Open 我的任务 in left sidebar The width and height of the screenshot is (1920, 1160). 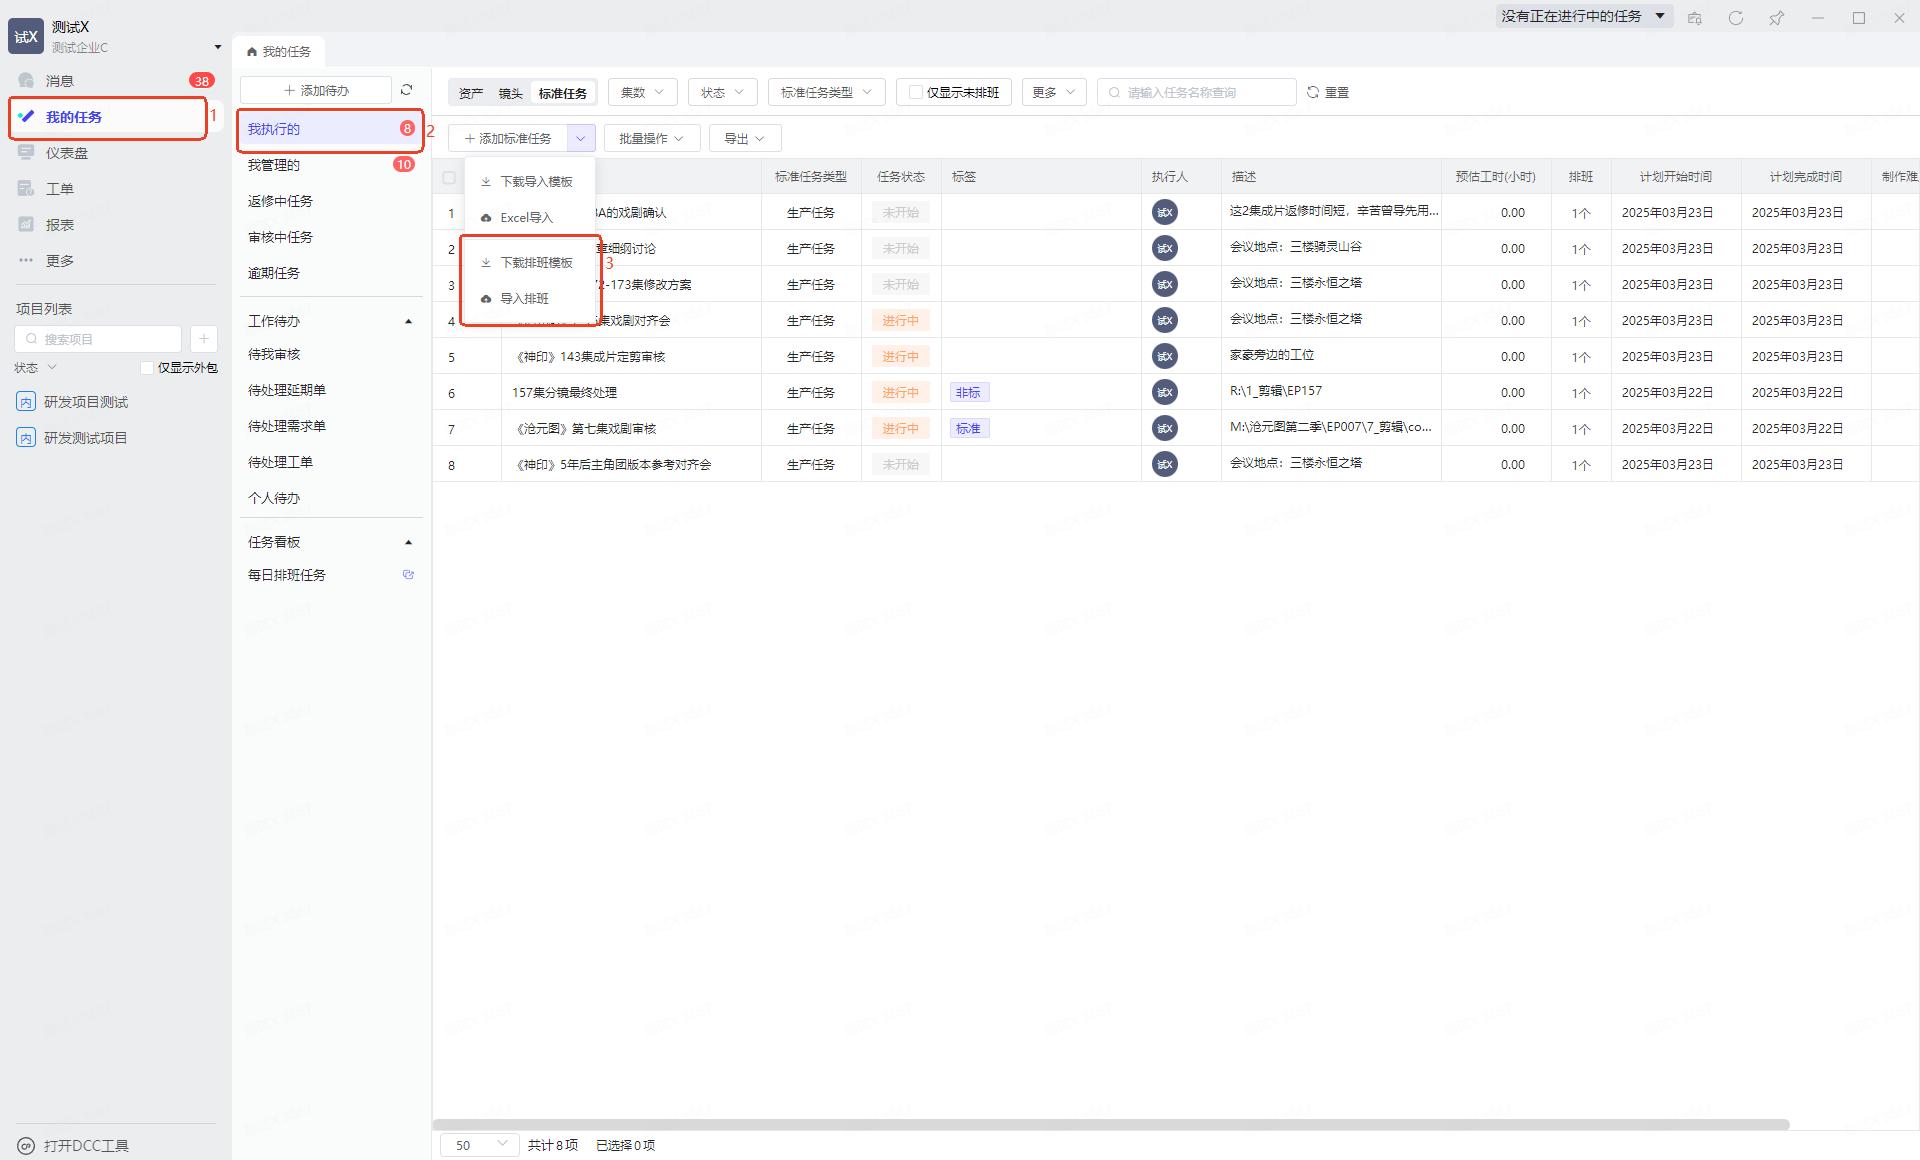click(x=108, y=117)
